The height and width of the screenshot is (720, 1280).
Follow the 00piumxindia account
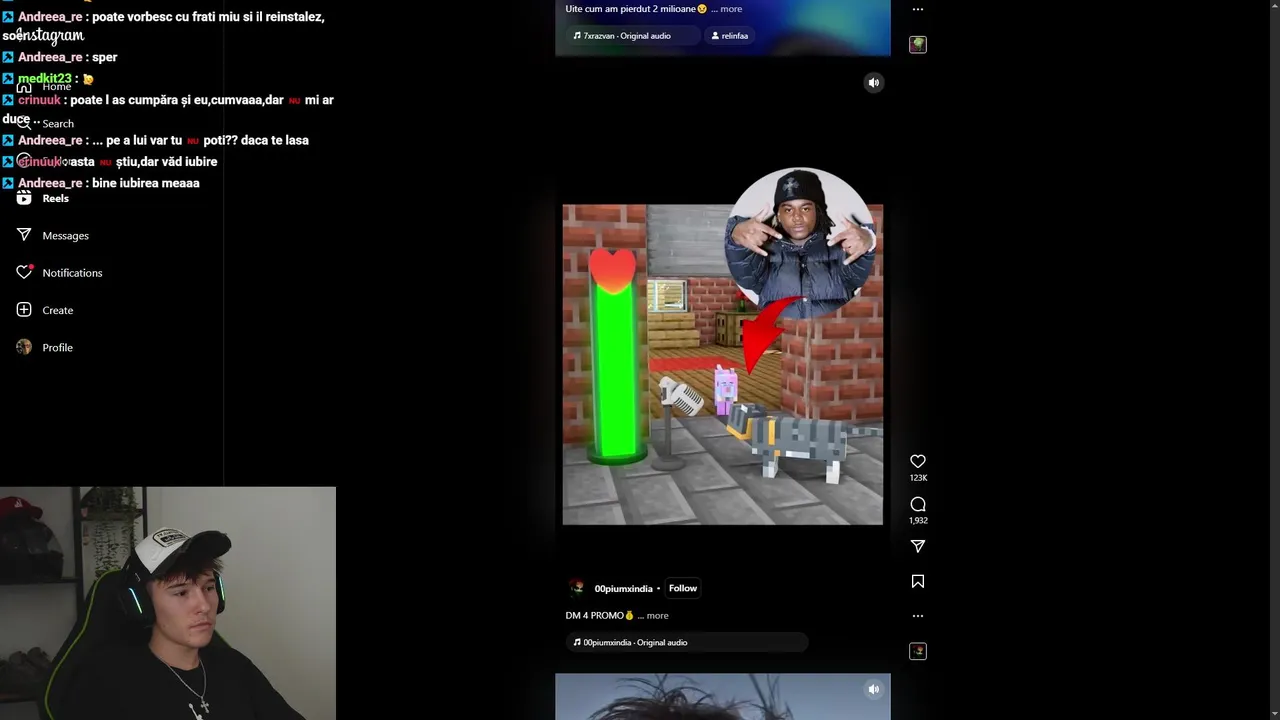click(683, 588)
